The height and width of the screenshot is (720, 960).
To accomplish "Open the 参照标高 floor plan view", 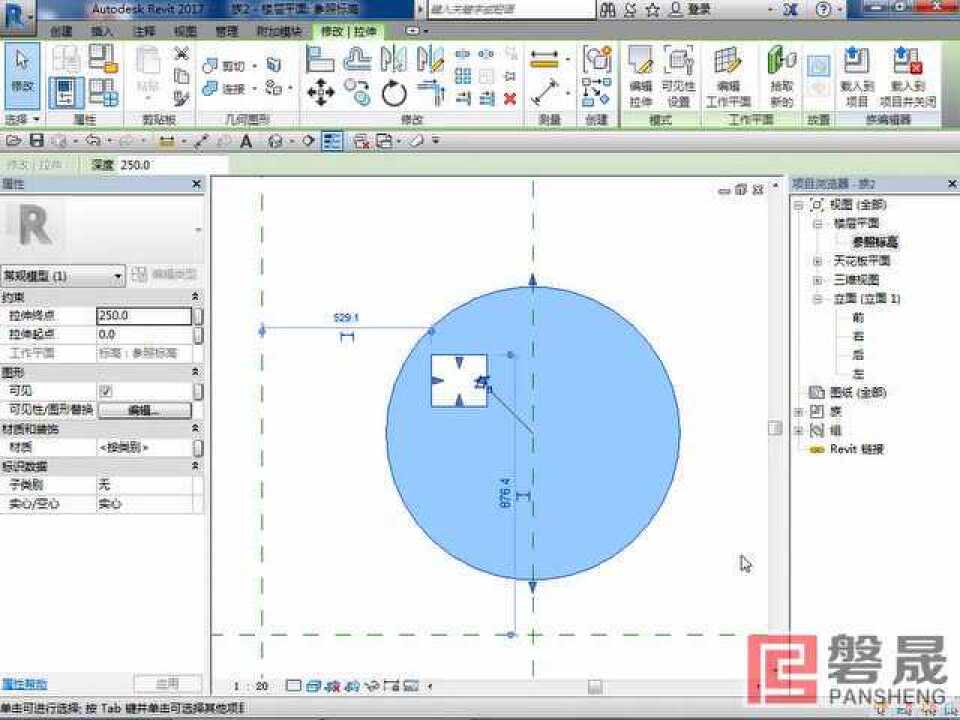I will 875,242.
